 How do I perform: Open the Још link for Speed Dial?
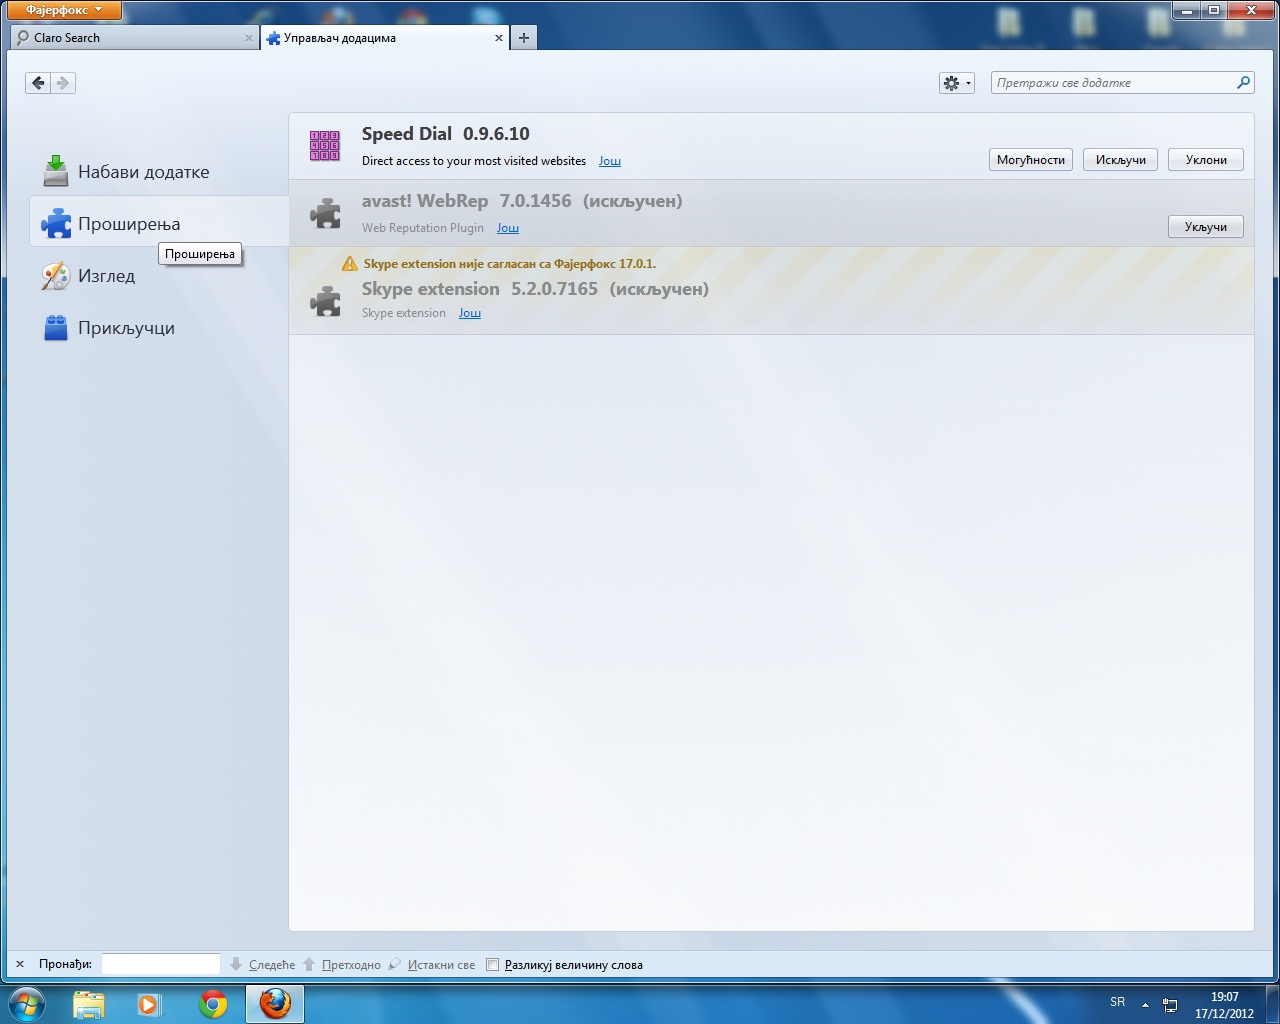click(x=610, y=161)
